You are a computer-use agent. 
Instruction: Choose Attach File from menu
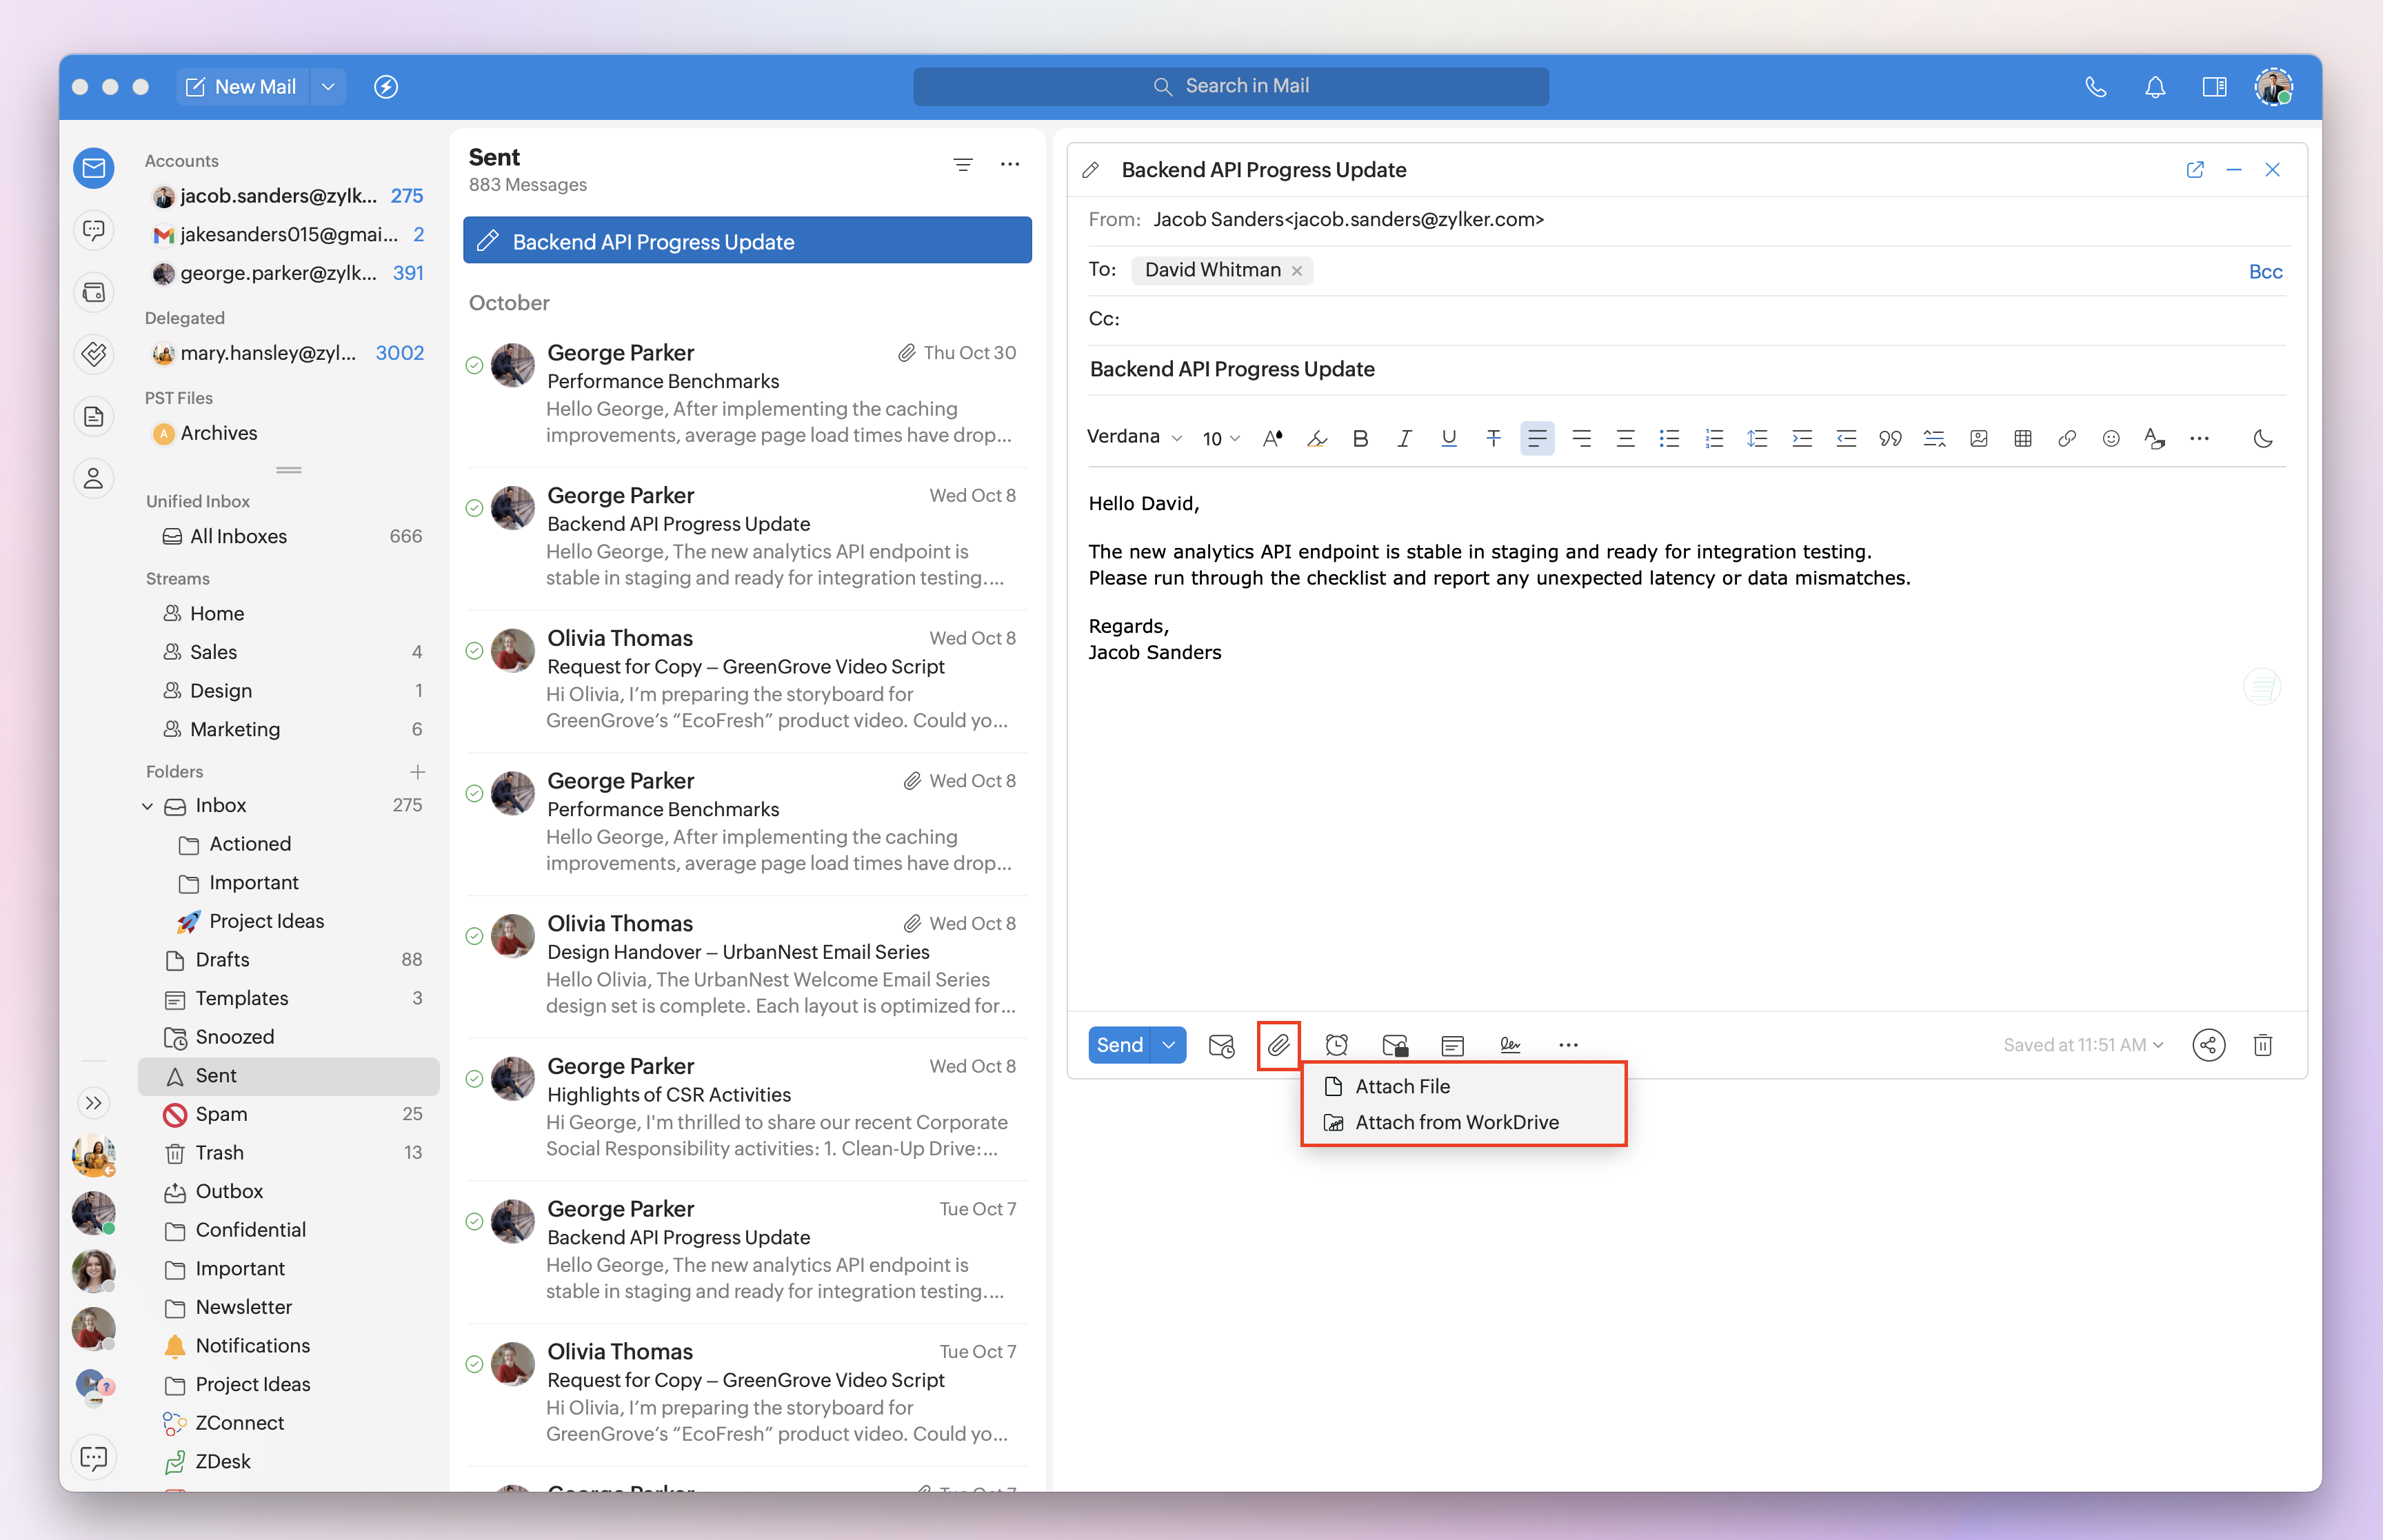pos(1402,1086)
